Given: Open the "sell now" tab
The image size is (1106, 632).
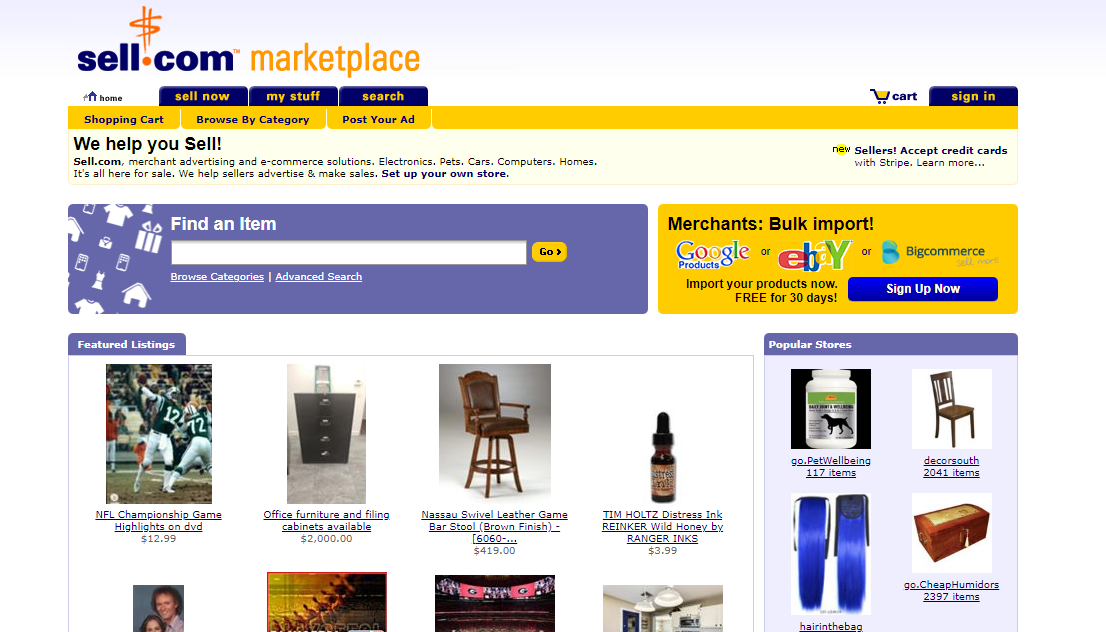Looking at the screenshot, I should tap(202, 96).
